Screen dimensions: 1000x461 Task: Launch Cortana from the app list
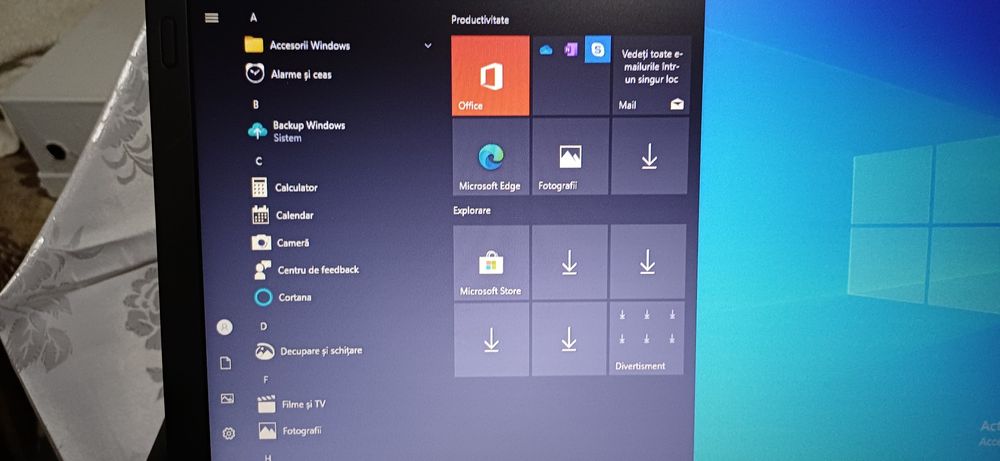(x=283, y=297)
